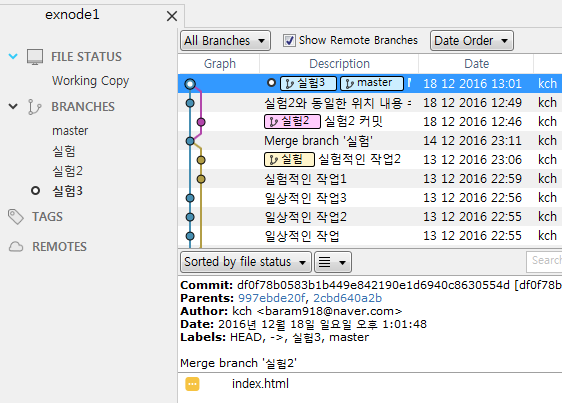Open parent commit 997ebde20f link
562x403 pixels.
272,298
